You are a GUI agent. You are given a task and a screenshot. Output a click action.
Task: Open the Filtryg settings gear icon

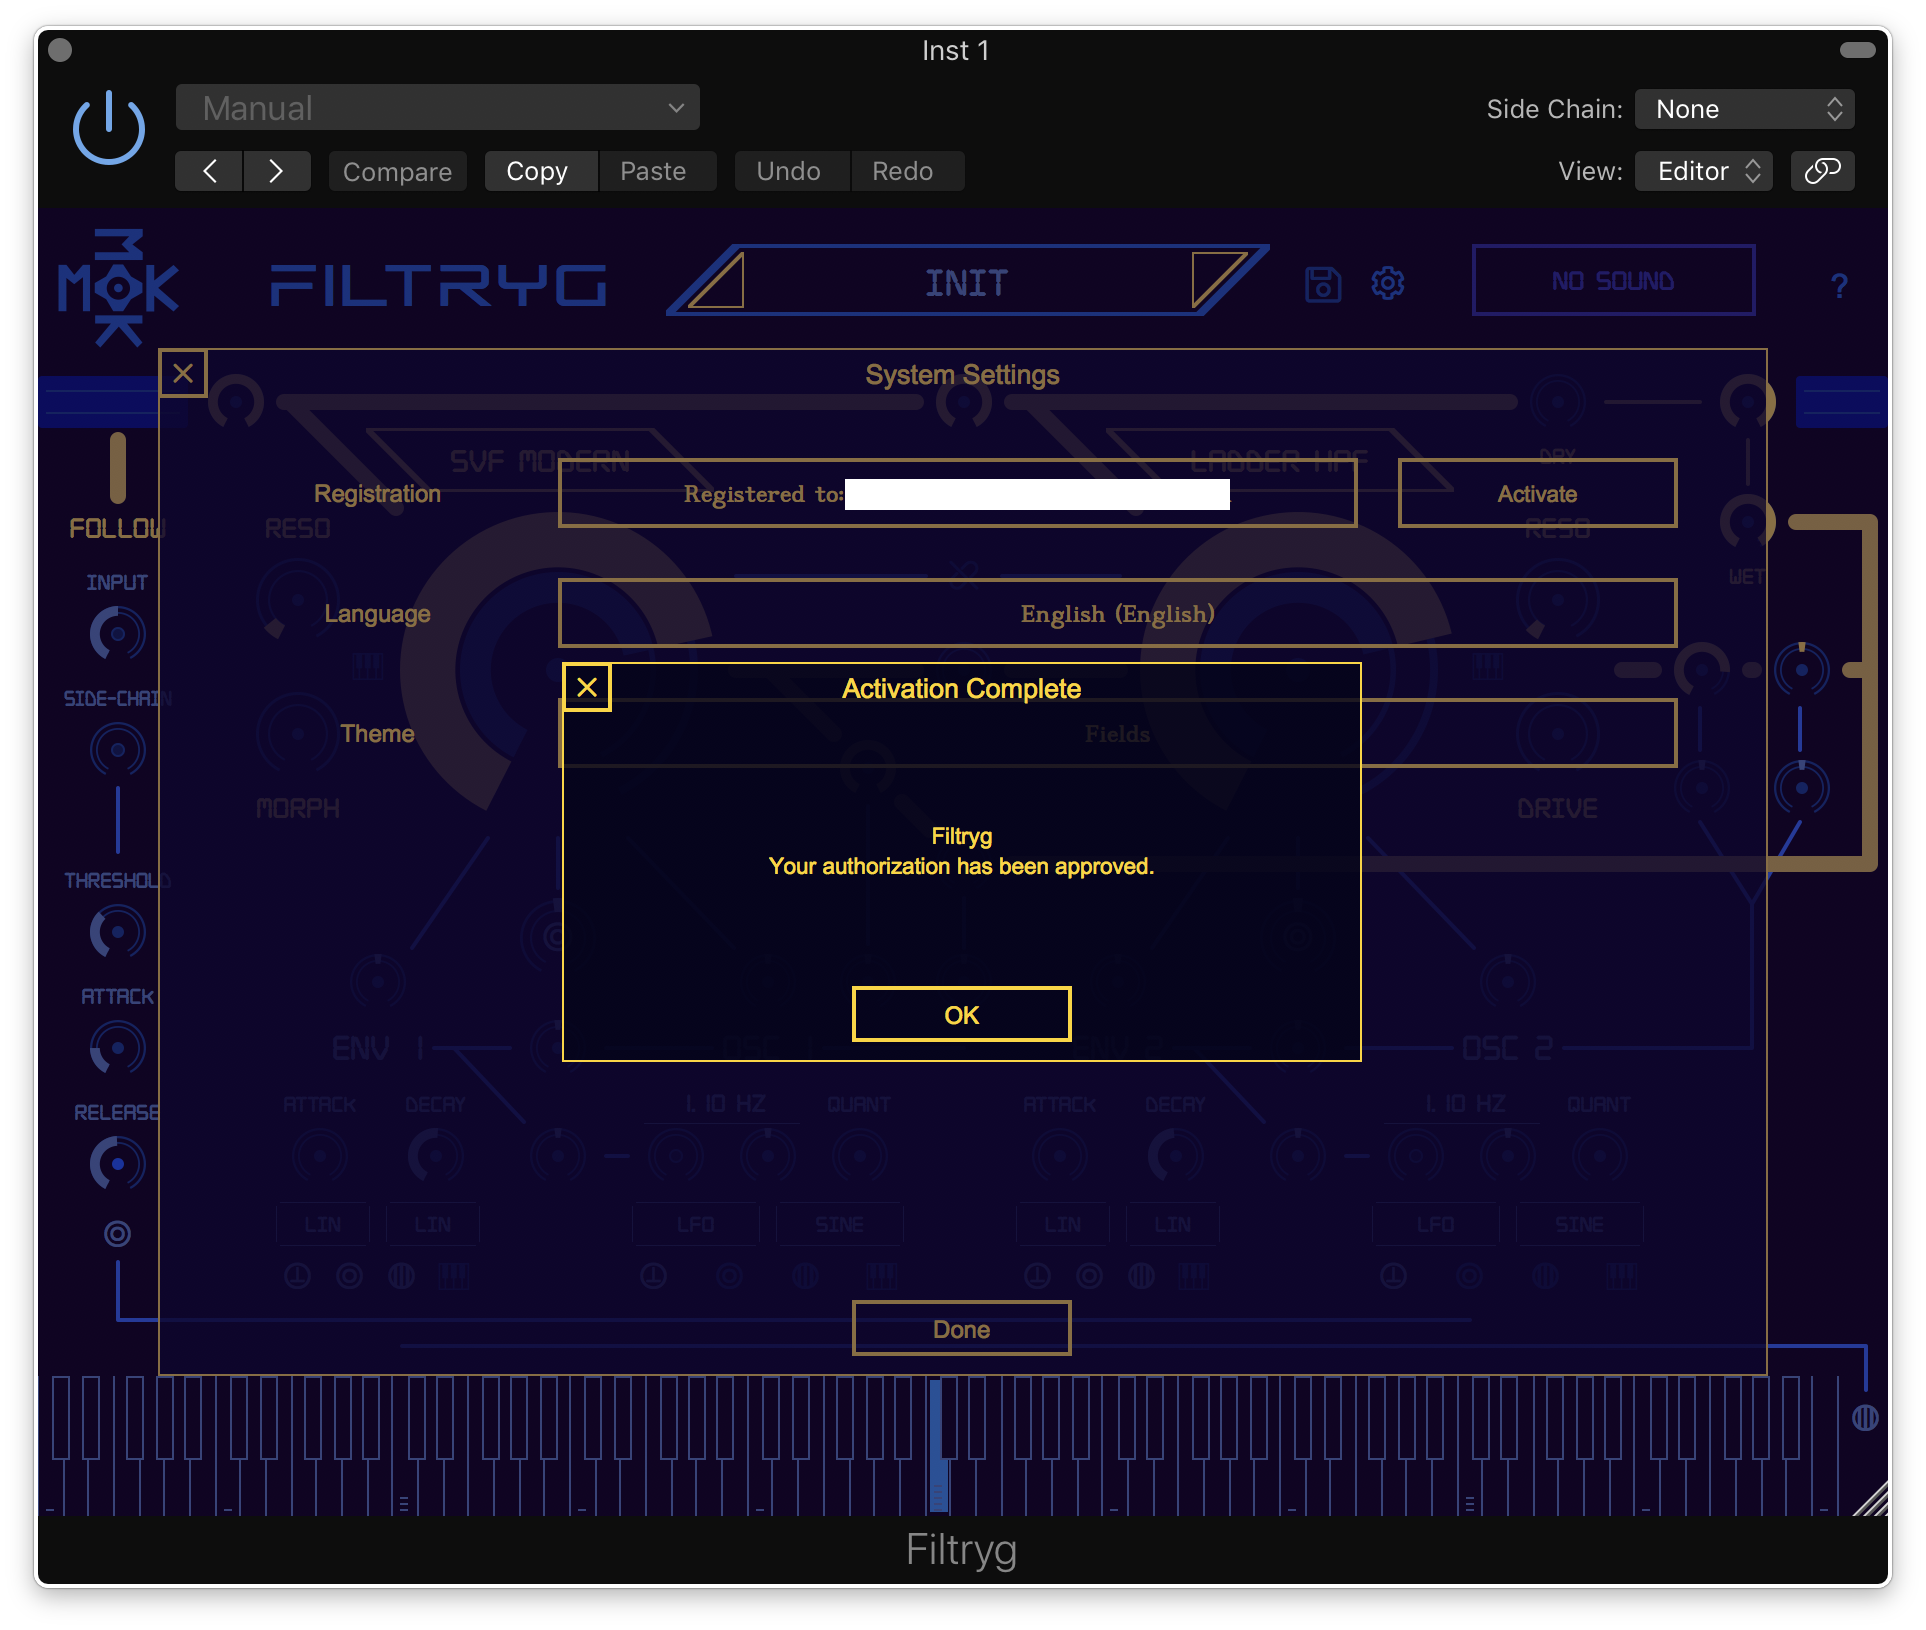tap(1387, 284)
